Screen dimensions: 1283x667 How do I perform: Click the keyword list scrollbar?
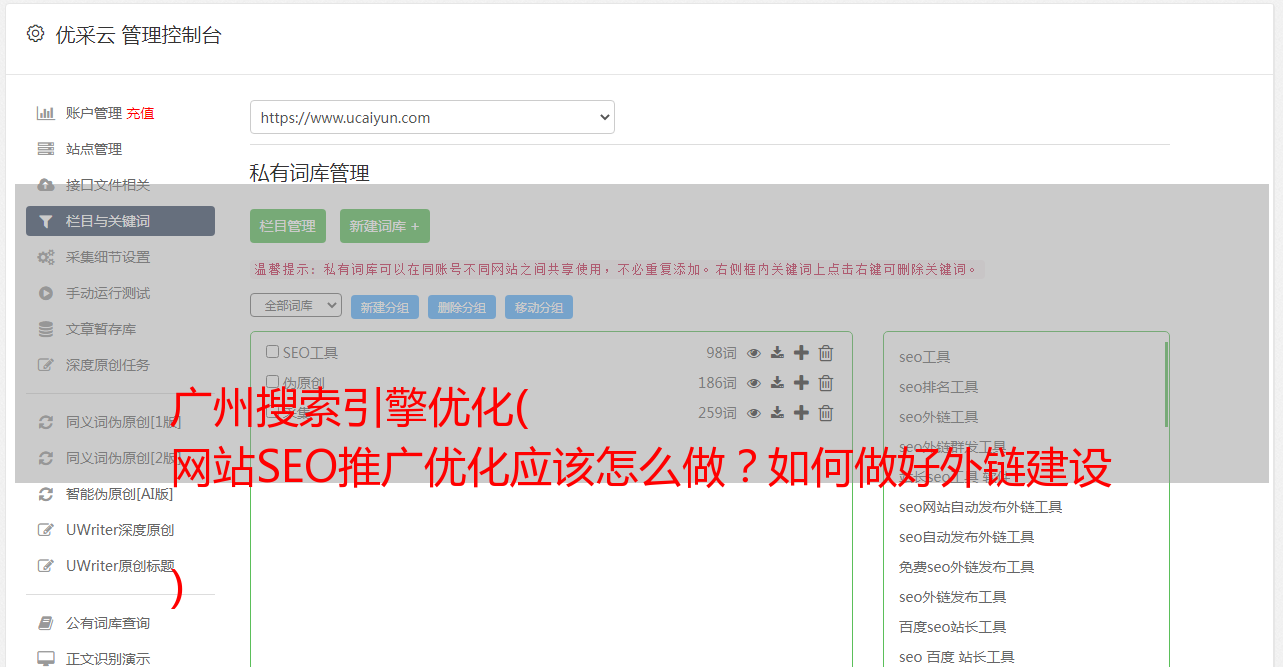(1166, 384)
